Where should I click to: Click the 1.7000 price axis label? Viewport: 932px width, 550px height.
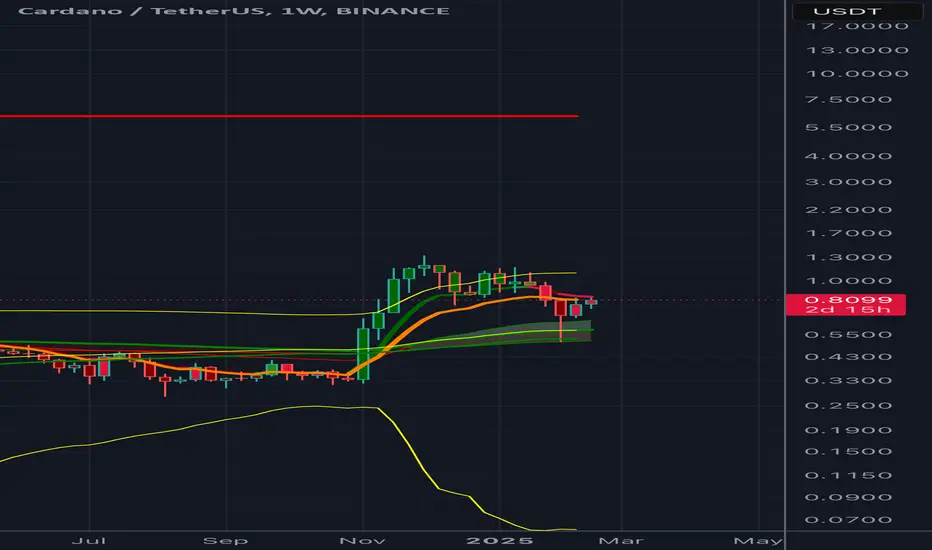[848, 233]
